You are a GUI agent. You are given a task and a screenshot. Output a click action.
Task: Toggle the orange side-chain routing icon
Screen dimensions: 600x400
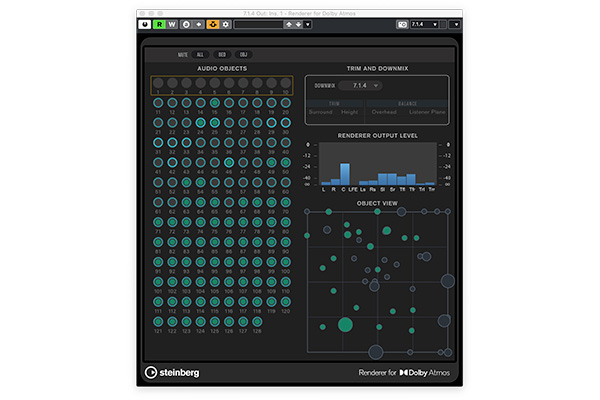tap(213, 24)
